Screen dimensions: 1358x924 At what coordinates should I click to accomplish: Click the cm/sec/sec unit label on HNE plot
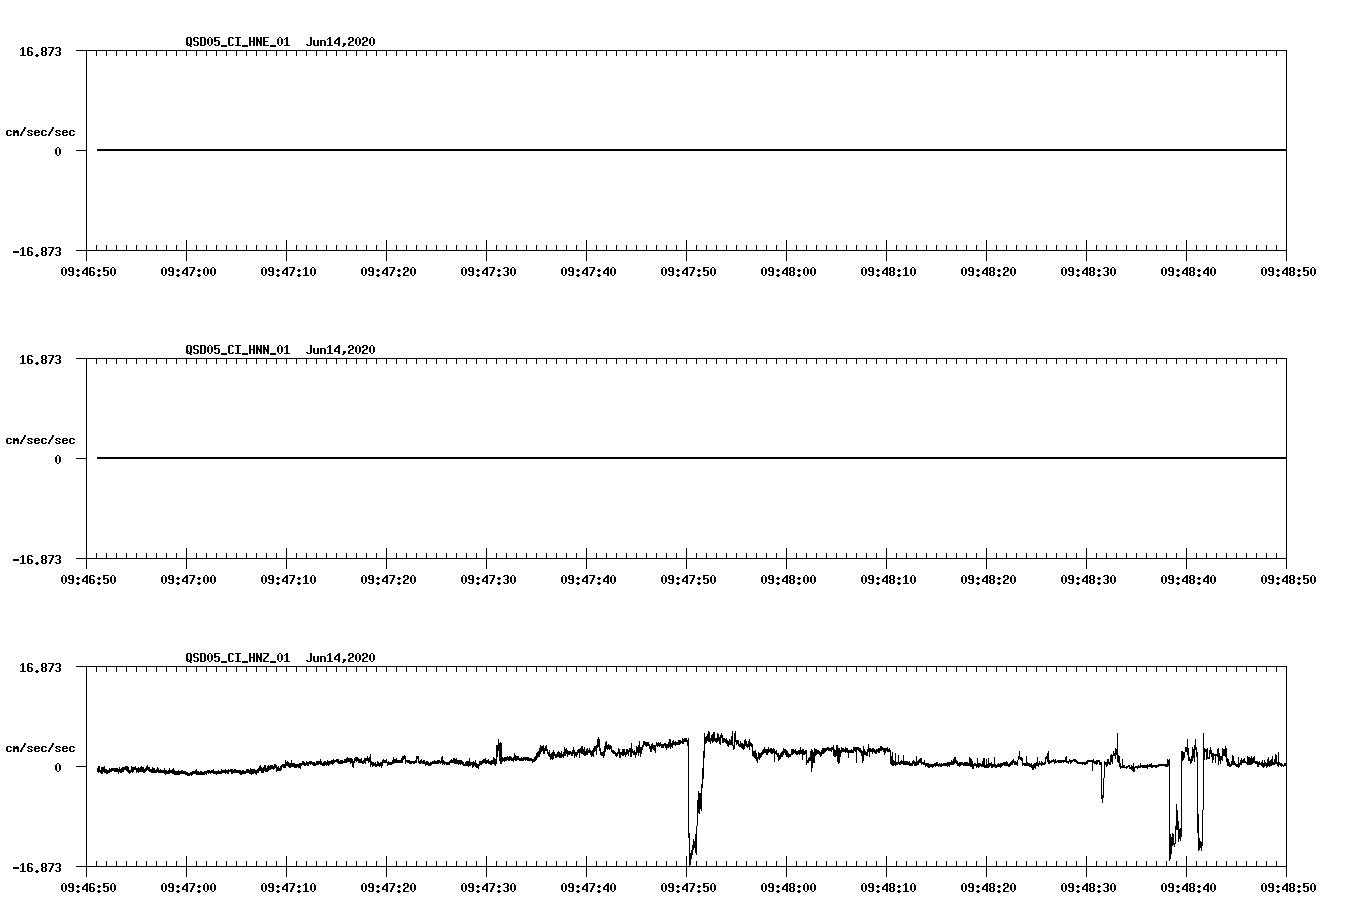point(40,132)
